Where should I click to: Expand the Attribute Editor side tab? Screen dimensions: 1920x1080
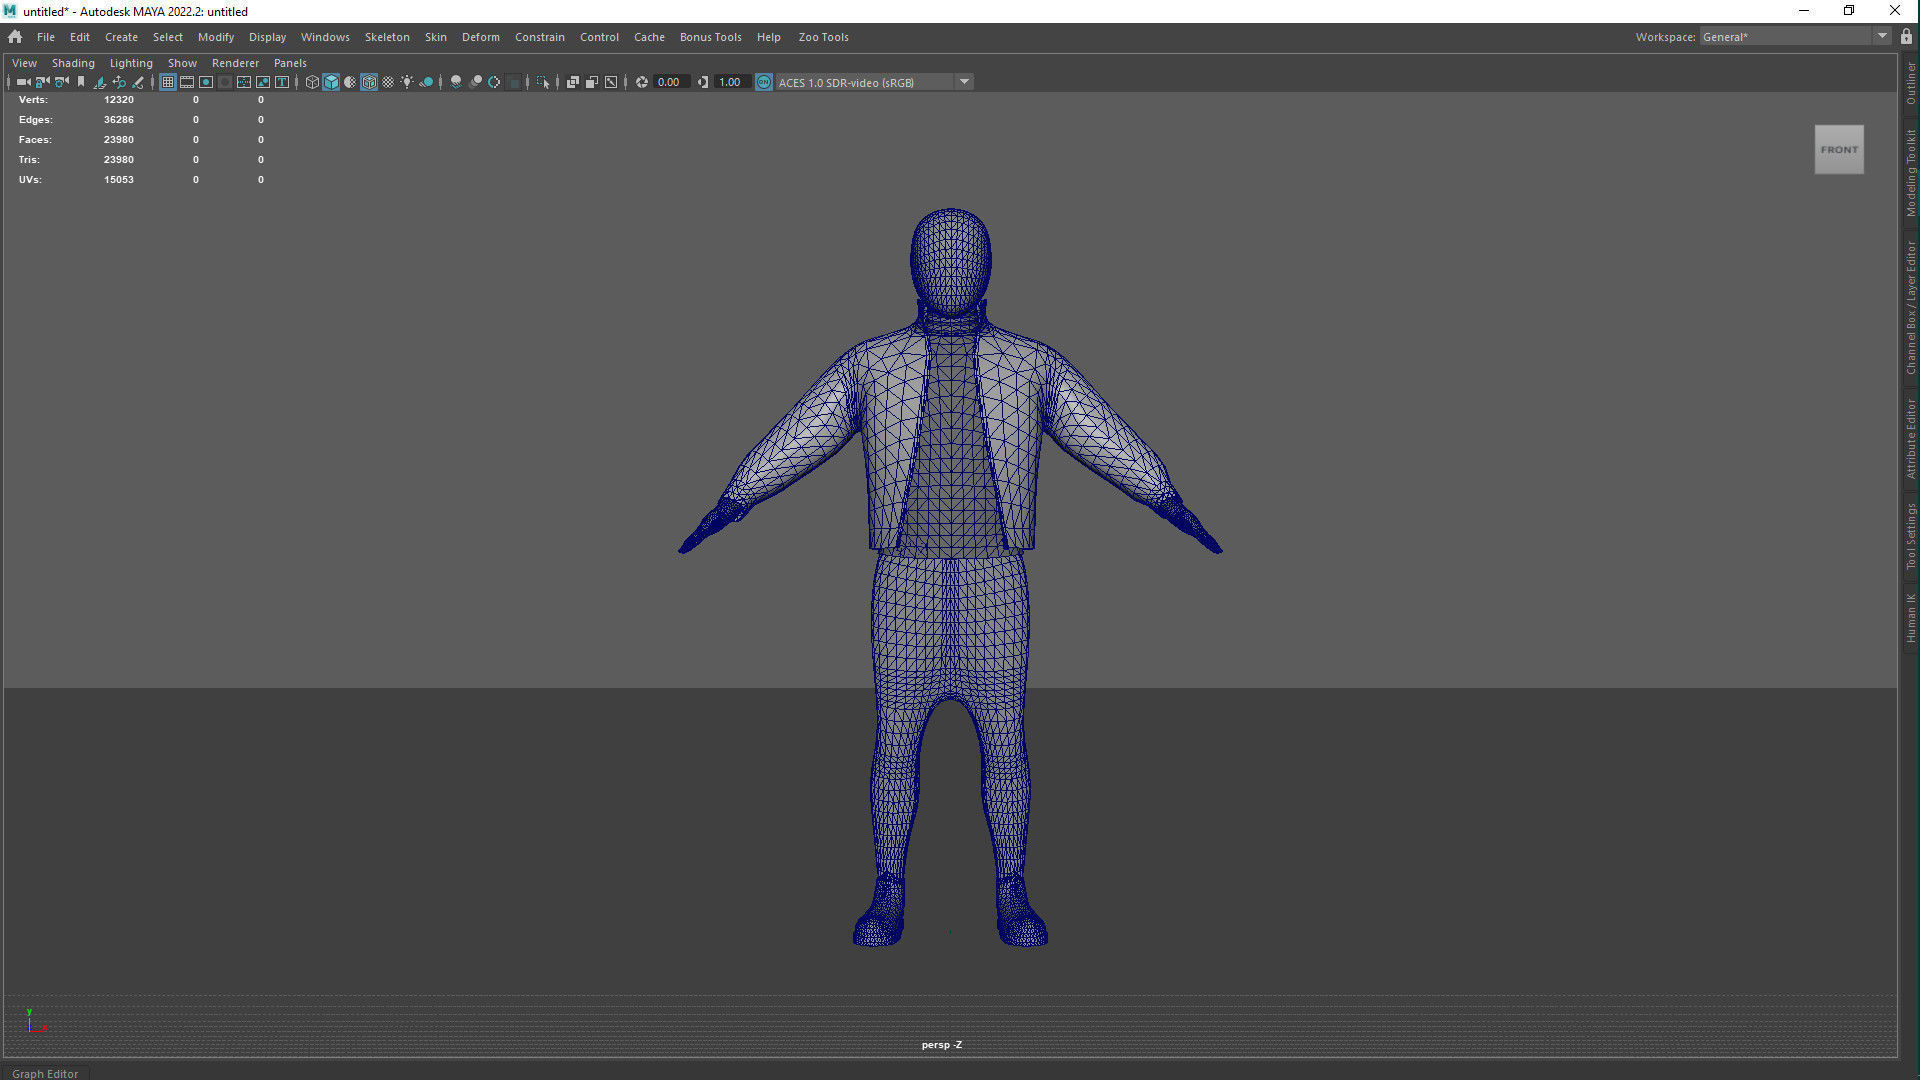(1910, 439)
